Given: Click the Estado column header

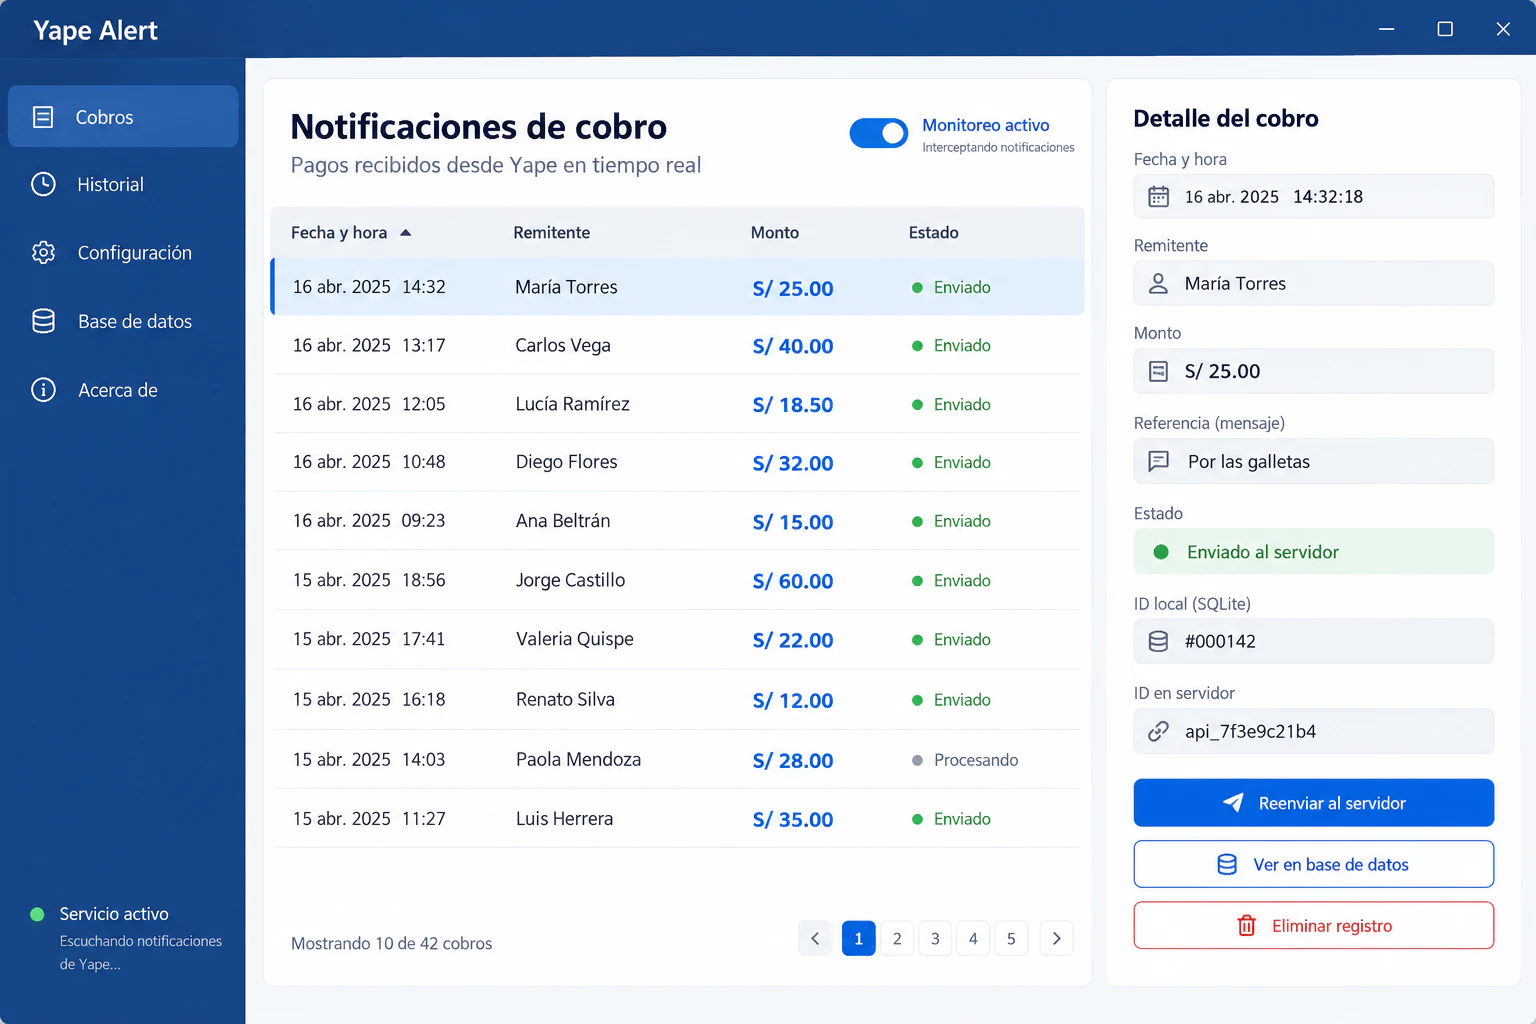Looking at the screenshot, I should coord(933,233).
